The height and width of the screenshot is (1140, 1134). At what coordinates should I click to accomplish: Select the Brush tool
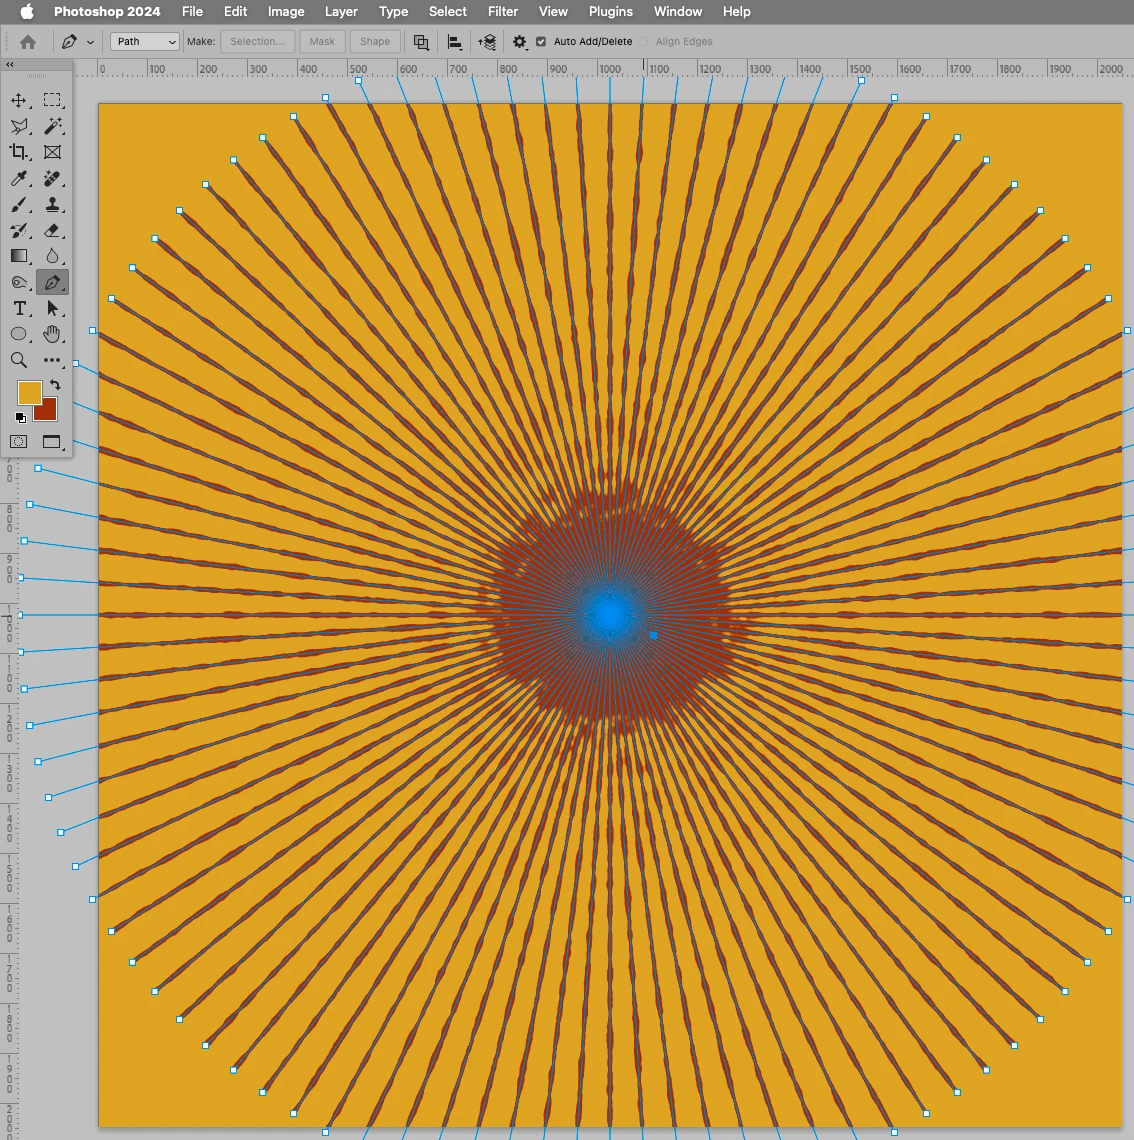tap(19, 204)
